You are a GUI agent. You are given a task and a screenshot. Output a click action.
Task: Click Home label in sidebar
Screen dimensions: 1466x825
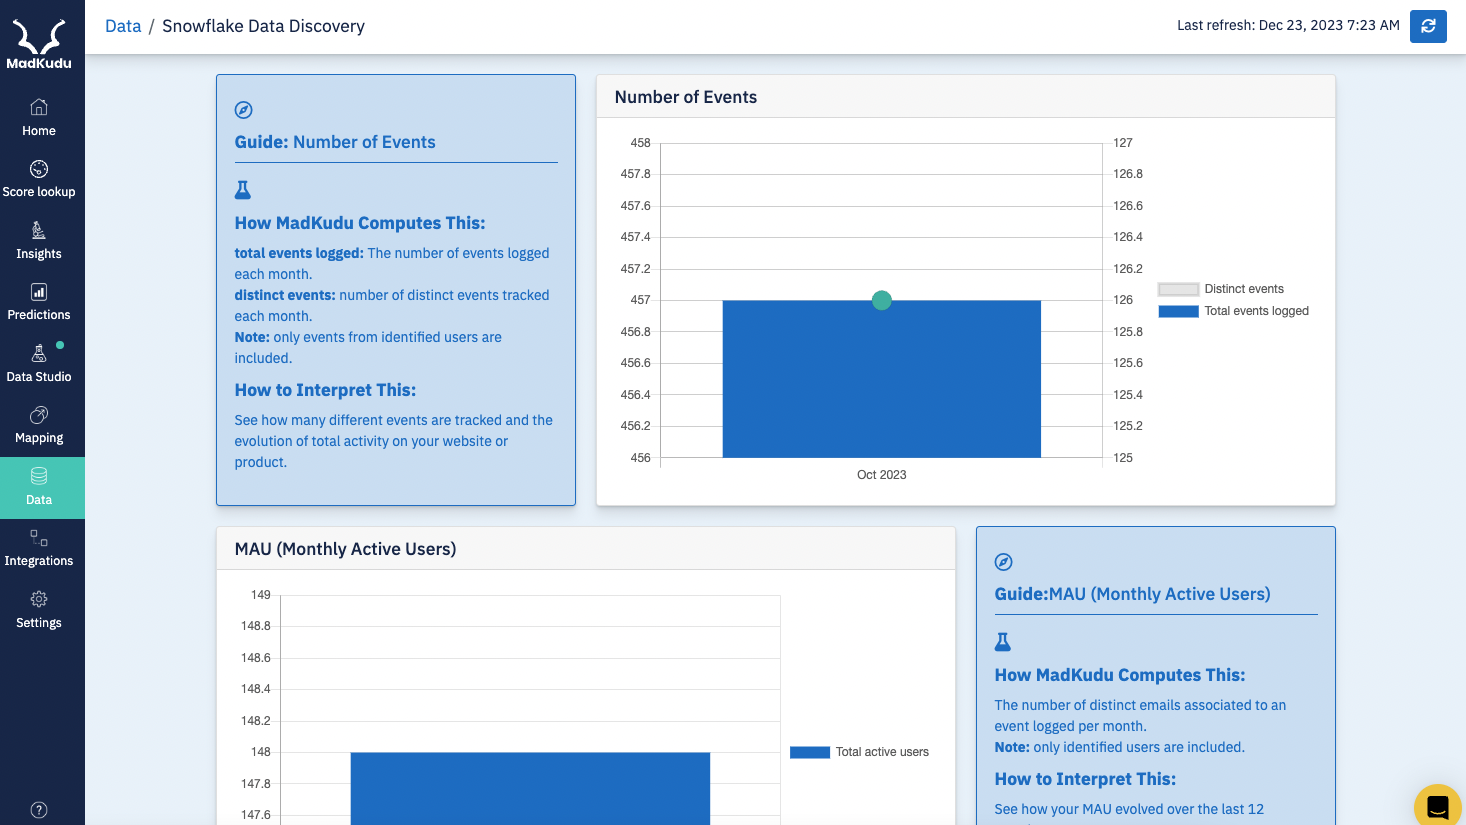39,131
